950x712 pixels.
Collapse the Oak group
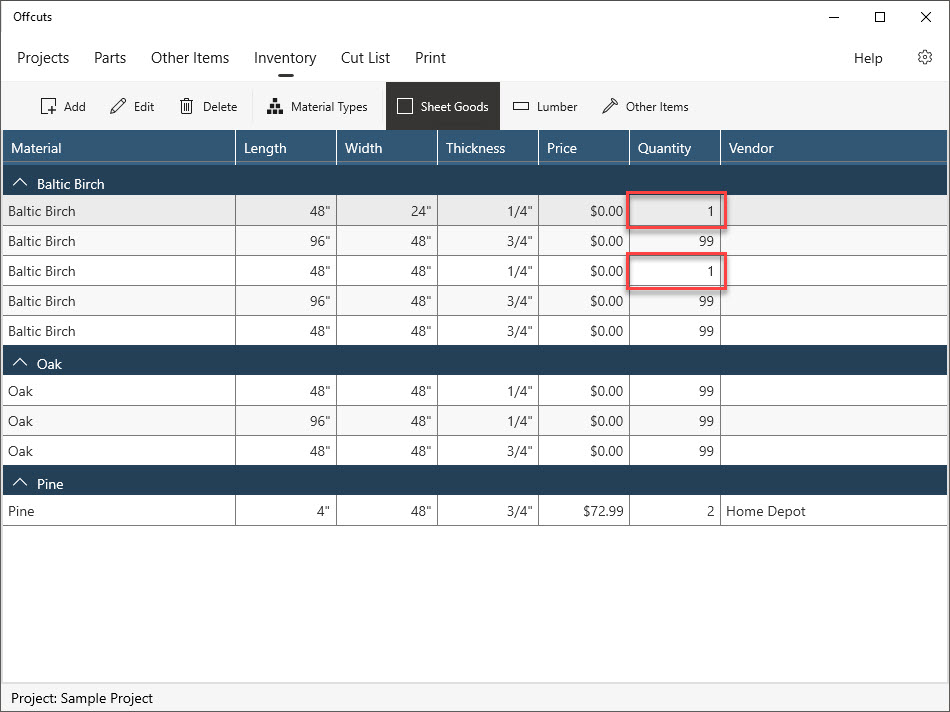(20, 362)
